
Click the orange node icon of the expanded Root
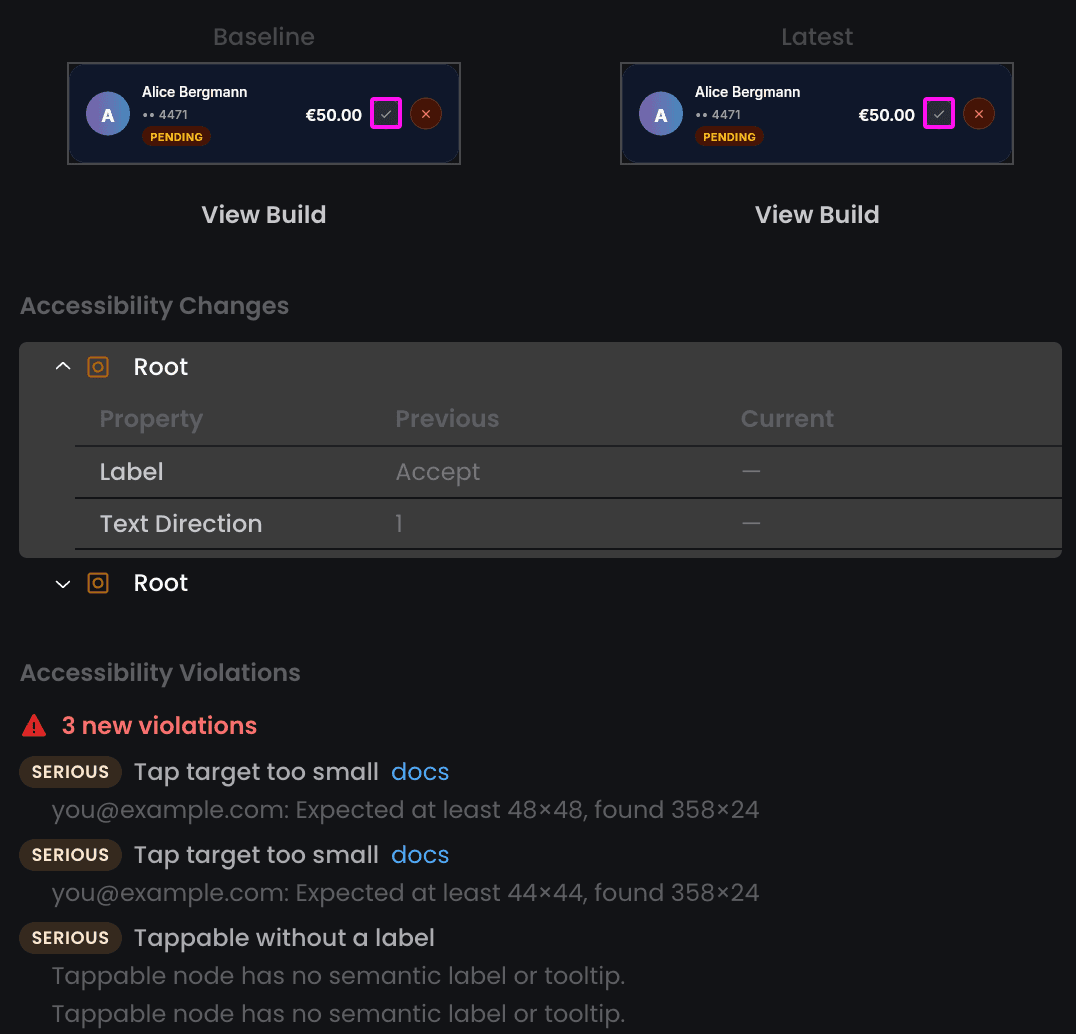[x=98, y=367]
